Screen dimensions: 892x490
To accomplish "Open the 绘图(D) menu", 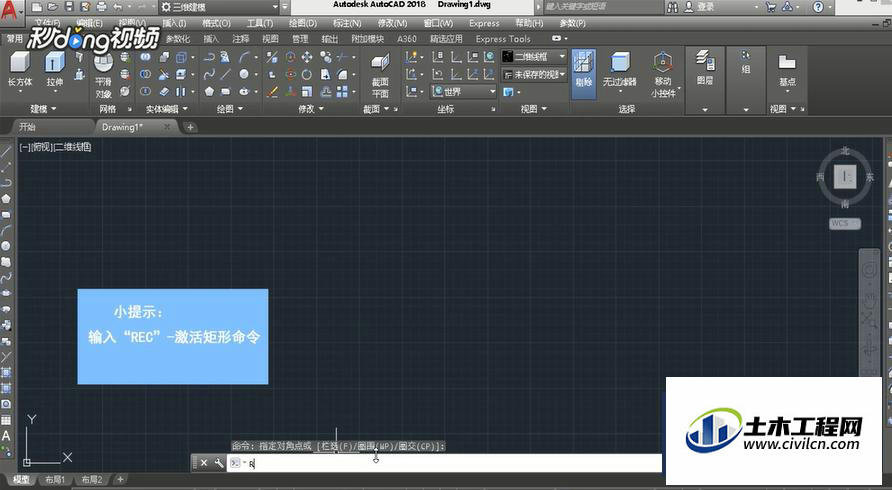I will pos(303,23).
